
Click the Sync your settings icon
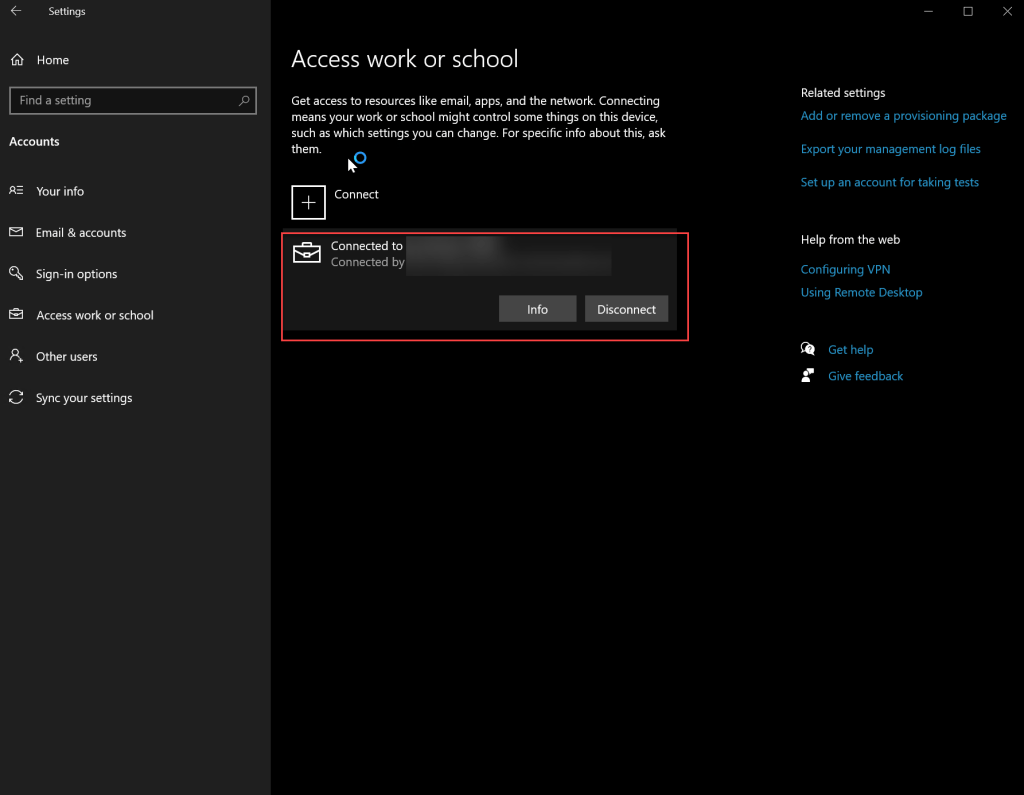click(x=16, y=398)
